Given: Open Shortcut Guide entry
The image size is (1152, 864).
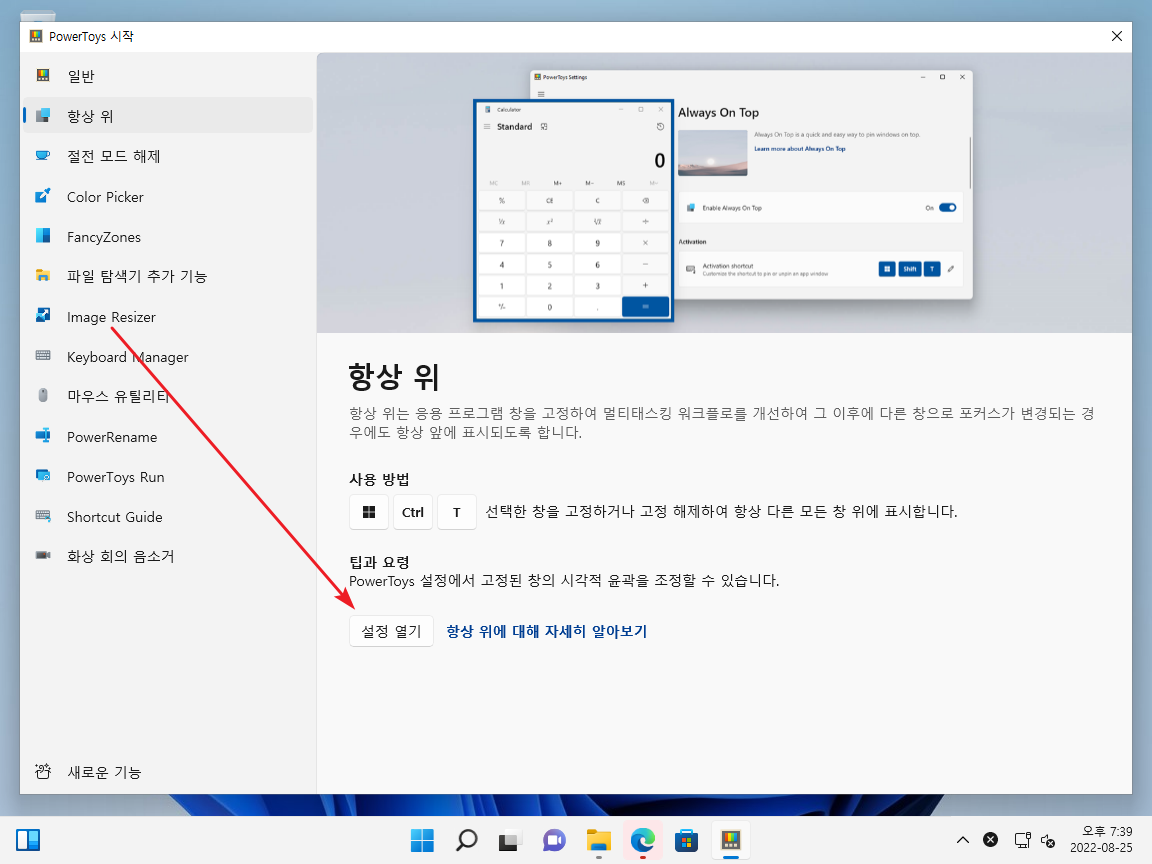Looking at the screenshot, I should 168,516.
